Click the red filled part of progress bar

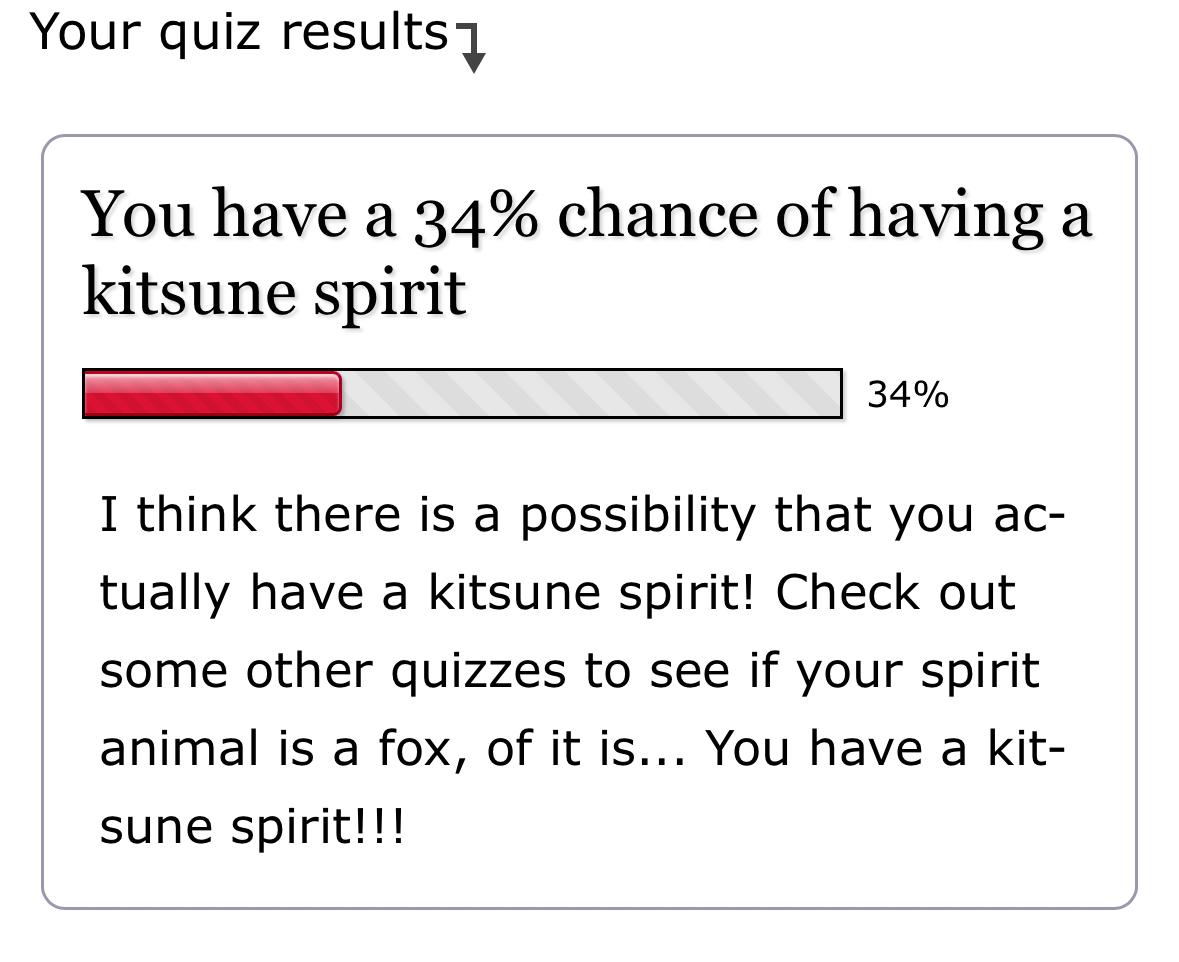212,393
